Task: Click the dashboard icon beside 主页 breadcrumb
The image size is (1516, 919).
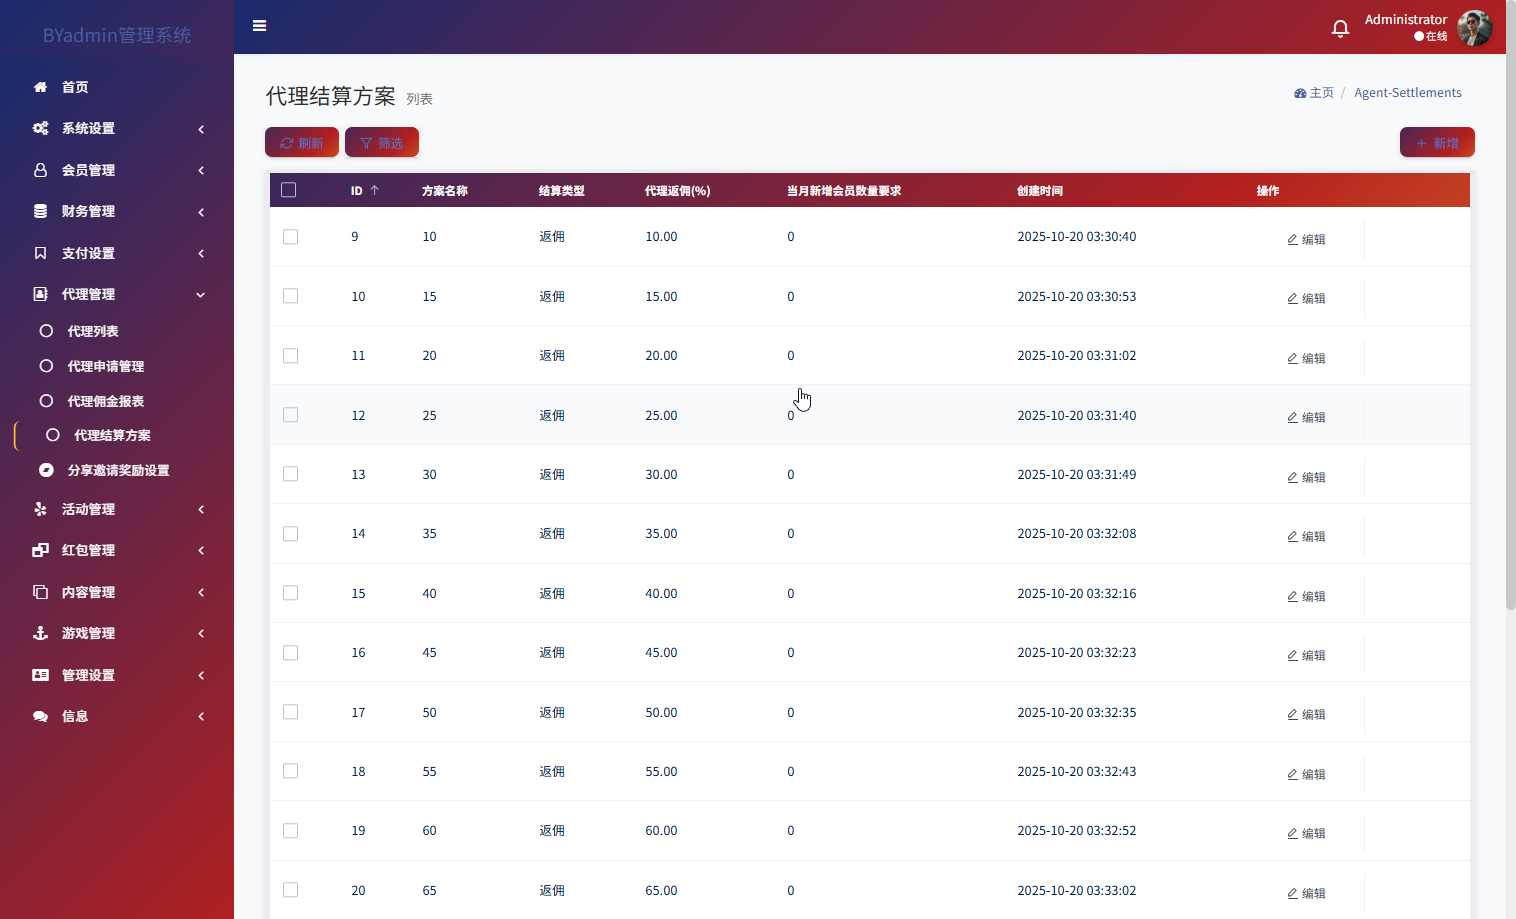Action: 1300,93
